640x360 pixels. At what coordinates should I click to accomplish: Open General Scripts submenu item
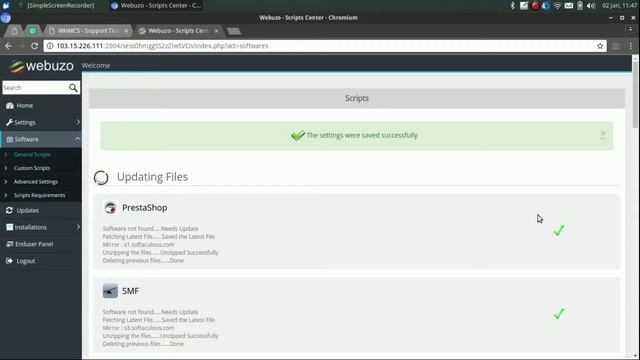pos(32,154)
